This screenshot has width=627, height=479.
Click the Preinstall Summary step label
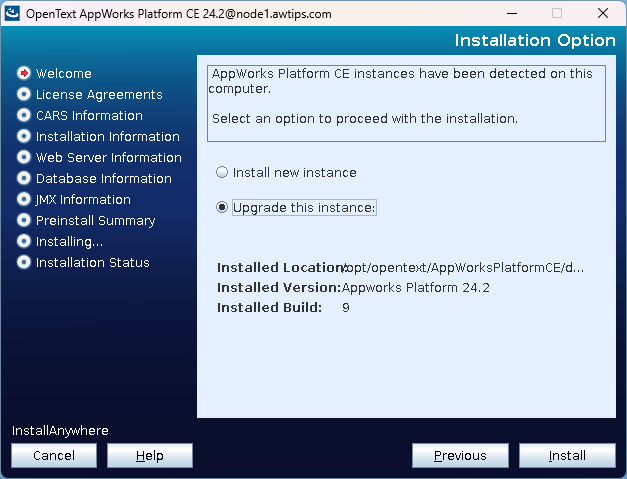(x=95, y=220)
